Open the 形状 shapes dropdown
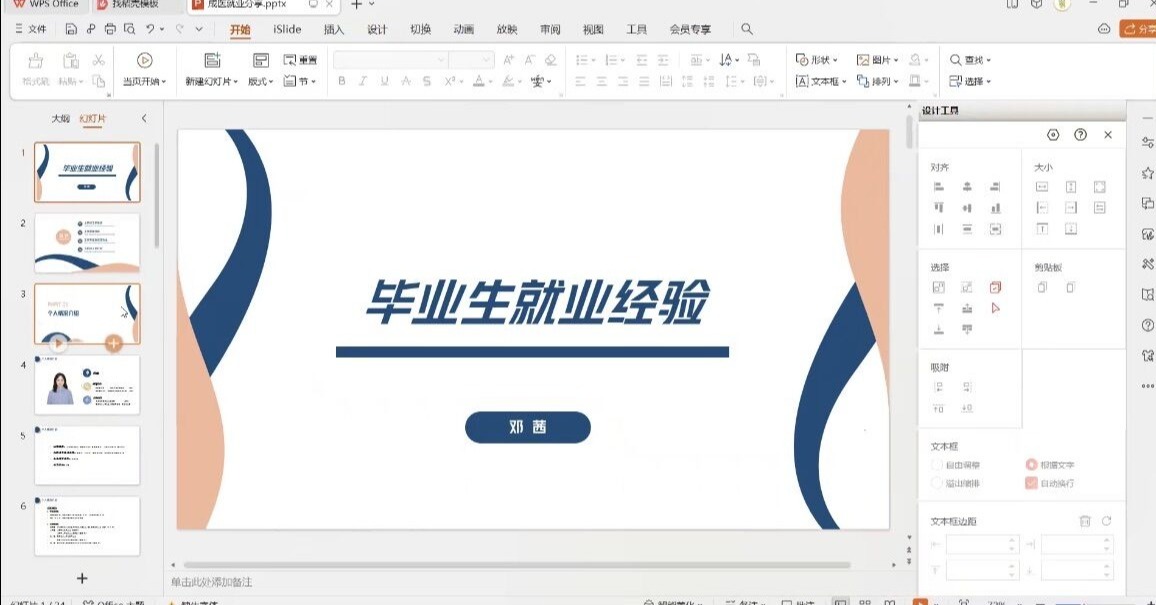This screenshot has width=1156, height=605. tap(817, 60)
